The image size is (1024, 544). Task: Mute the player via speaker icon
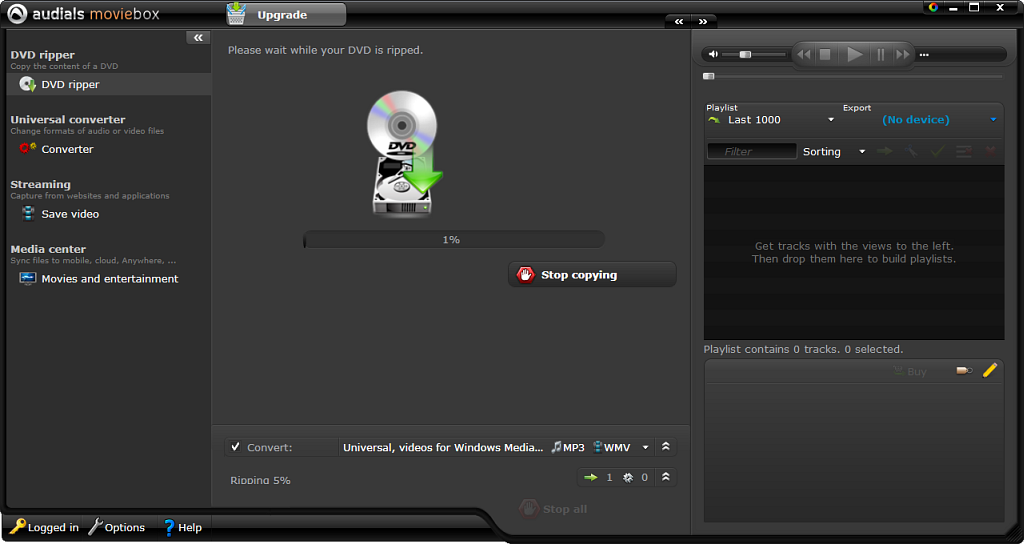click(x=713, y=54)
